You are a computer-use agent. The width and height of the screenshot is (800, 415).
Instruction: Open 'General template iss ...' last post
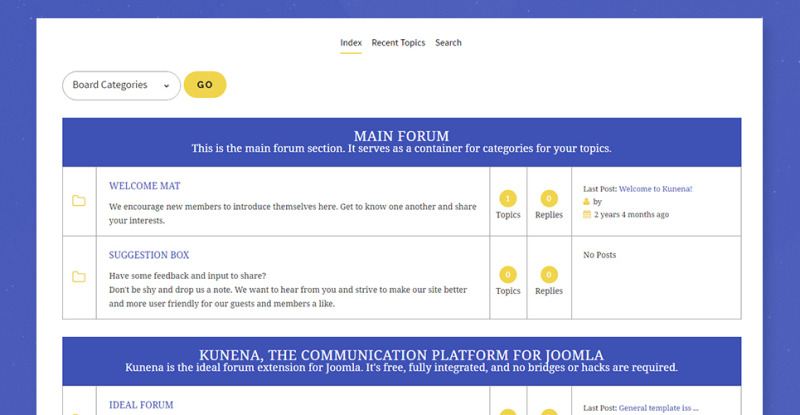pyautogui.click(x=659, y=408)
